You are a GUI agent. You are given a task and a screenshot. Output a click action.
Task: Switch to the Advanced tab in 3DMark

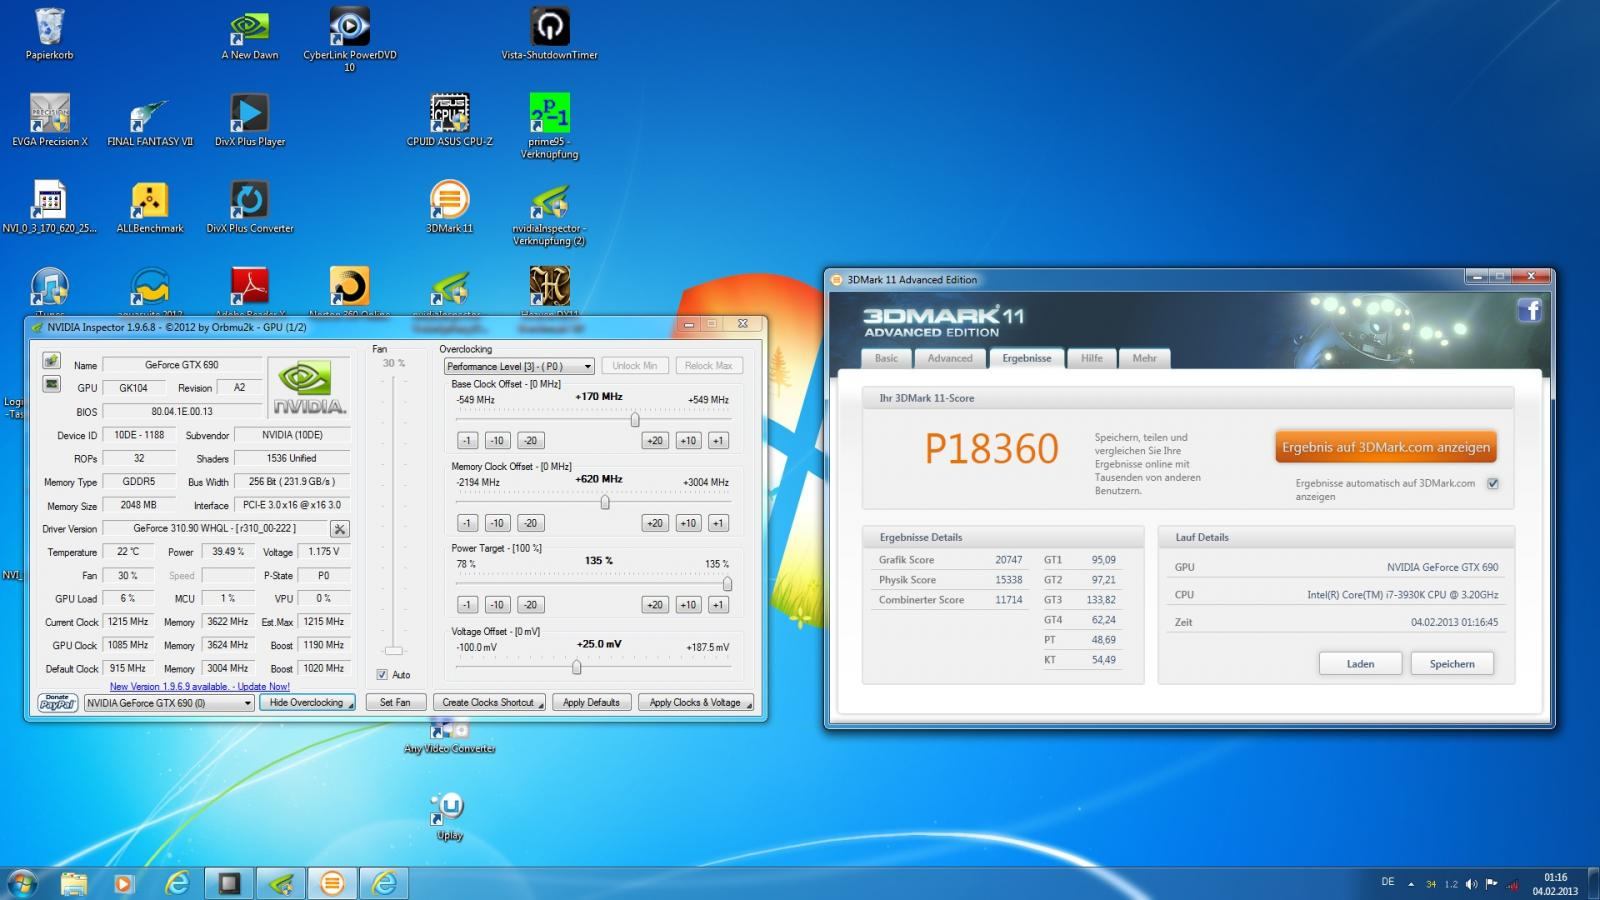click(x=950, y=358)
